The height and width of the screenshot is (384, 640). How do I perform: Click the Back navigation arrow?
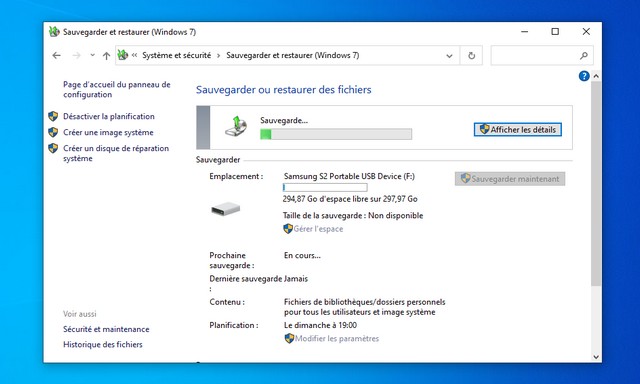[x=56, y=55]
